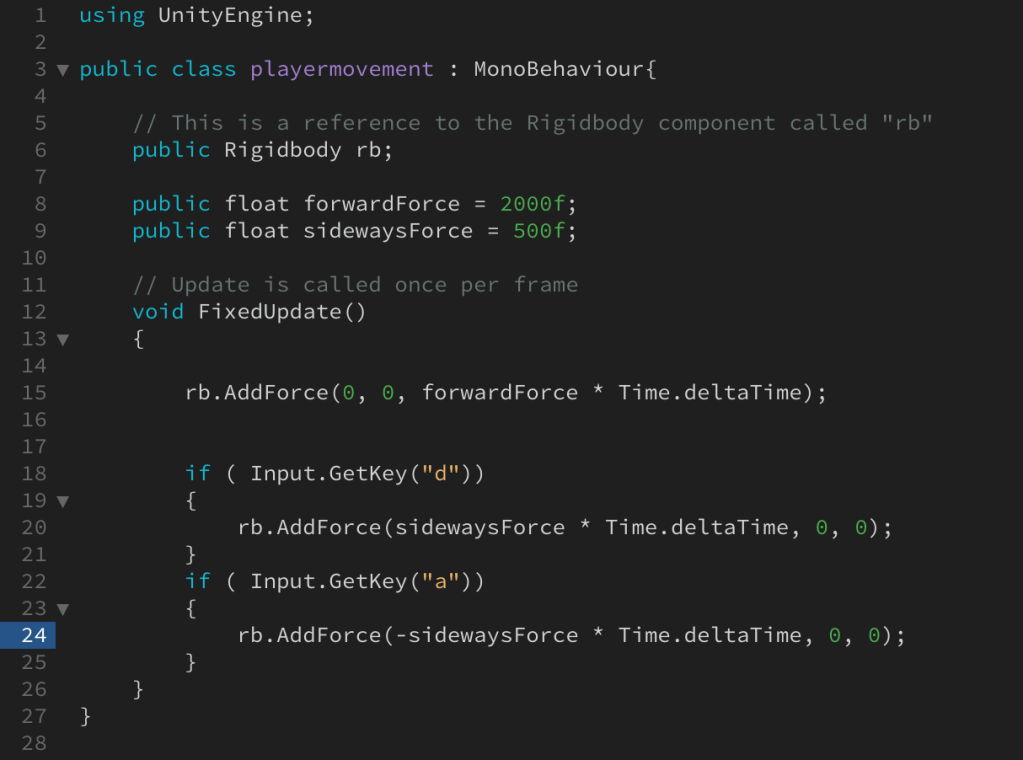This screenshot has height=760, width=1023.
Task: Click the comment about the Rigidbody reference
Action: [532, 123]
